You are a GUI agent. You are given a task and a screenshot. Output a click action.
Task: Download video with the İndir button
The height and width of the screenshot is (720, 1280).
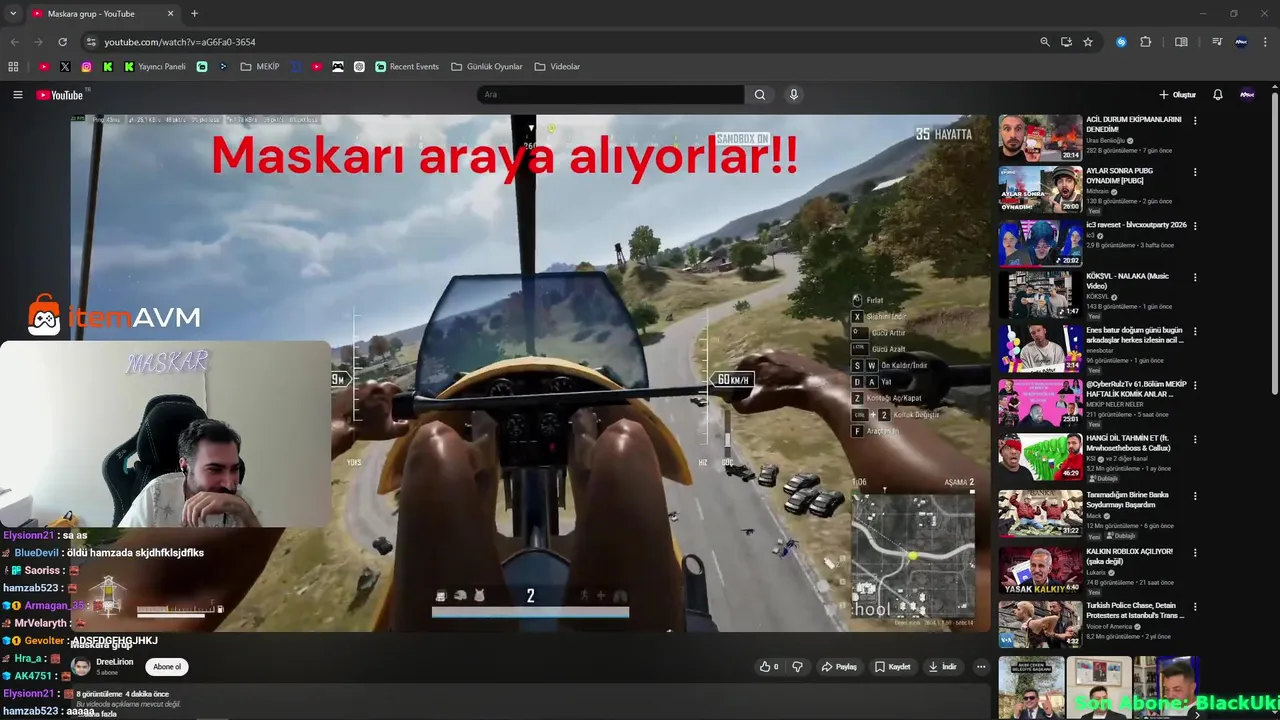[942, 667]
